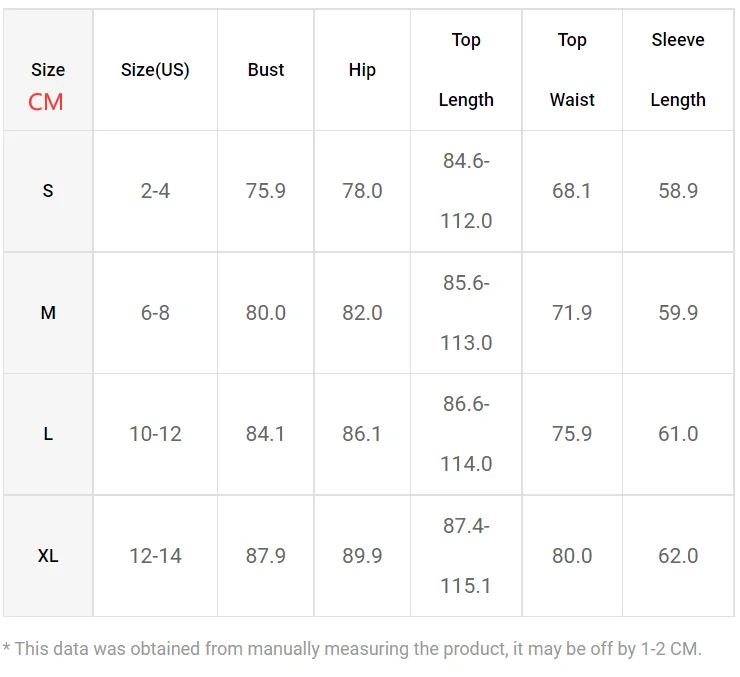The width and height of the screenshot is (740, 677).
Task: Select the Size(US) column header
Action: click(x=155, y=70)
